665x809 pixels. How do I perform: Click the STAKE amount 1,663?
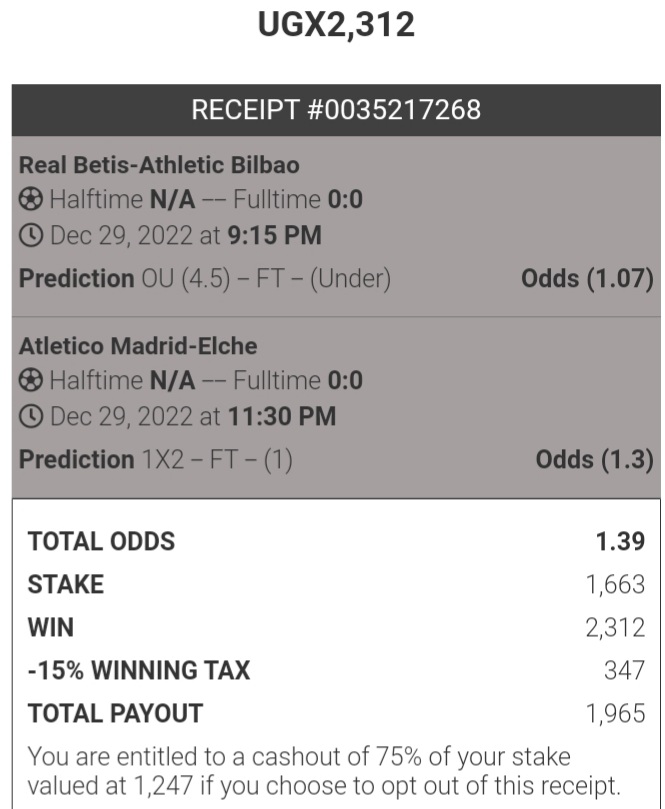(615, 585)
